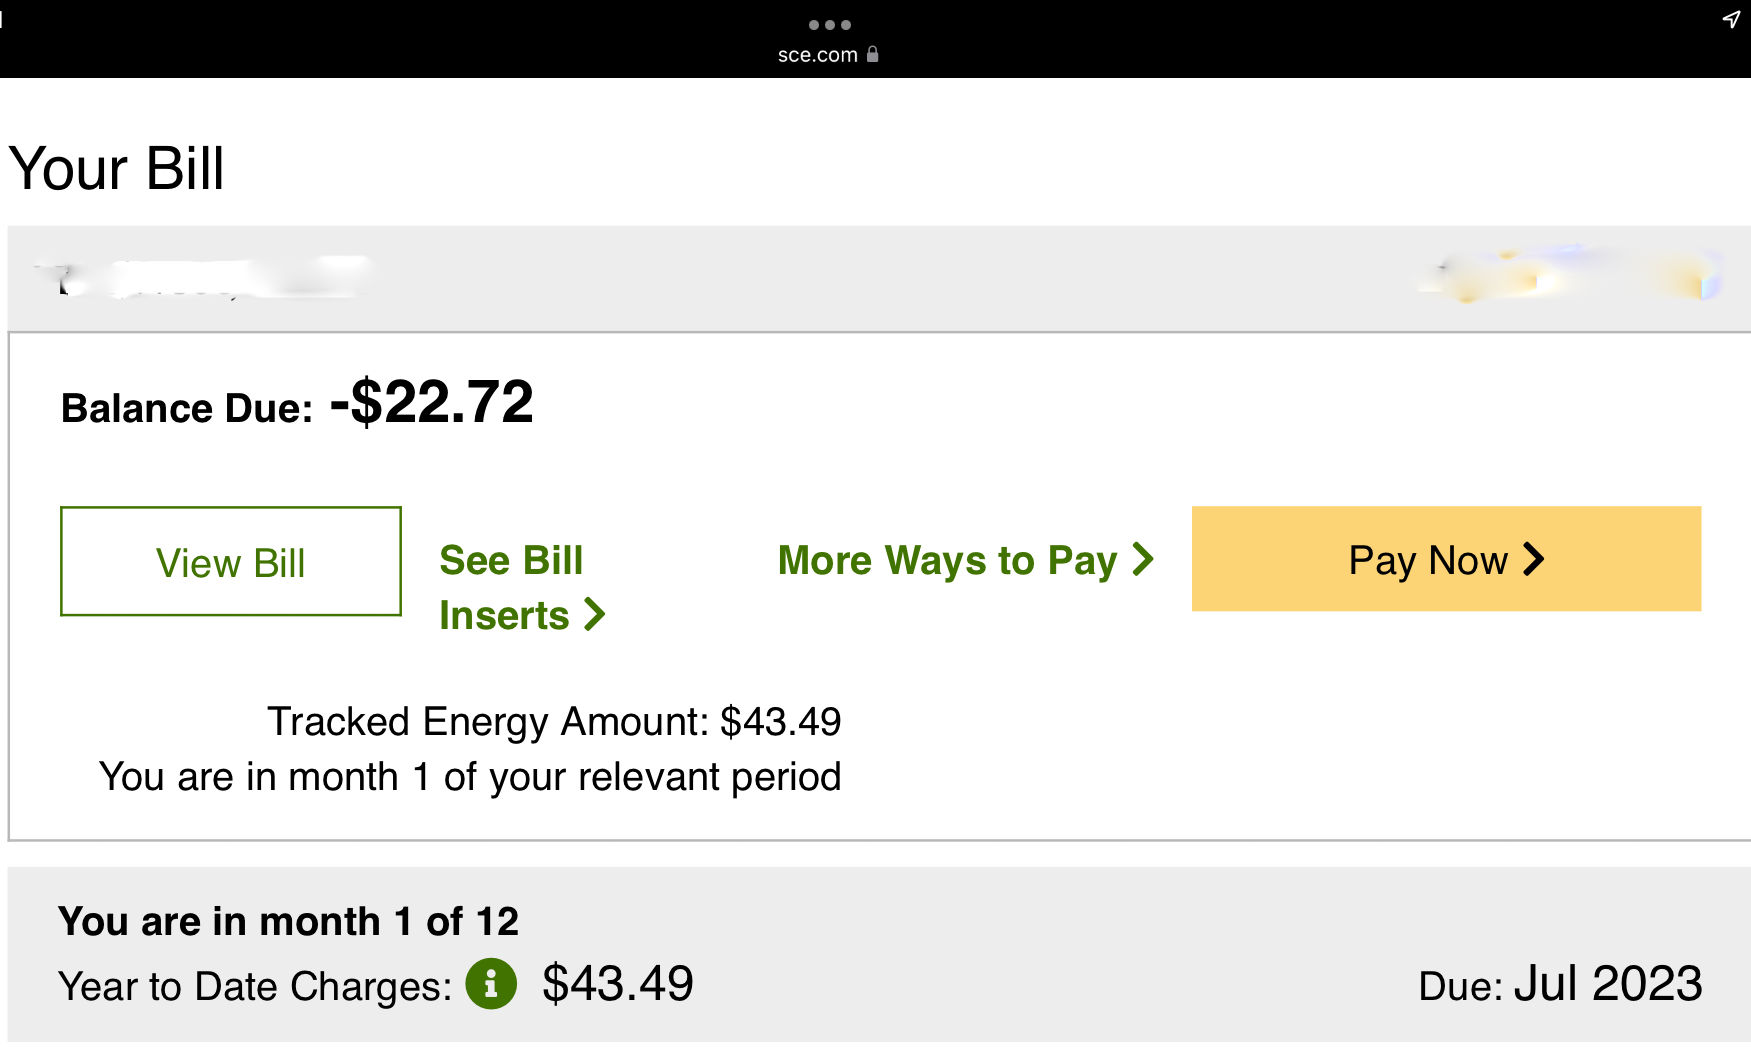Tap the lock icon beside sce.com

click(873, 54)
